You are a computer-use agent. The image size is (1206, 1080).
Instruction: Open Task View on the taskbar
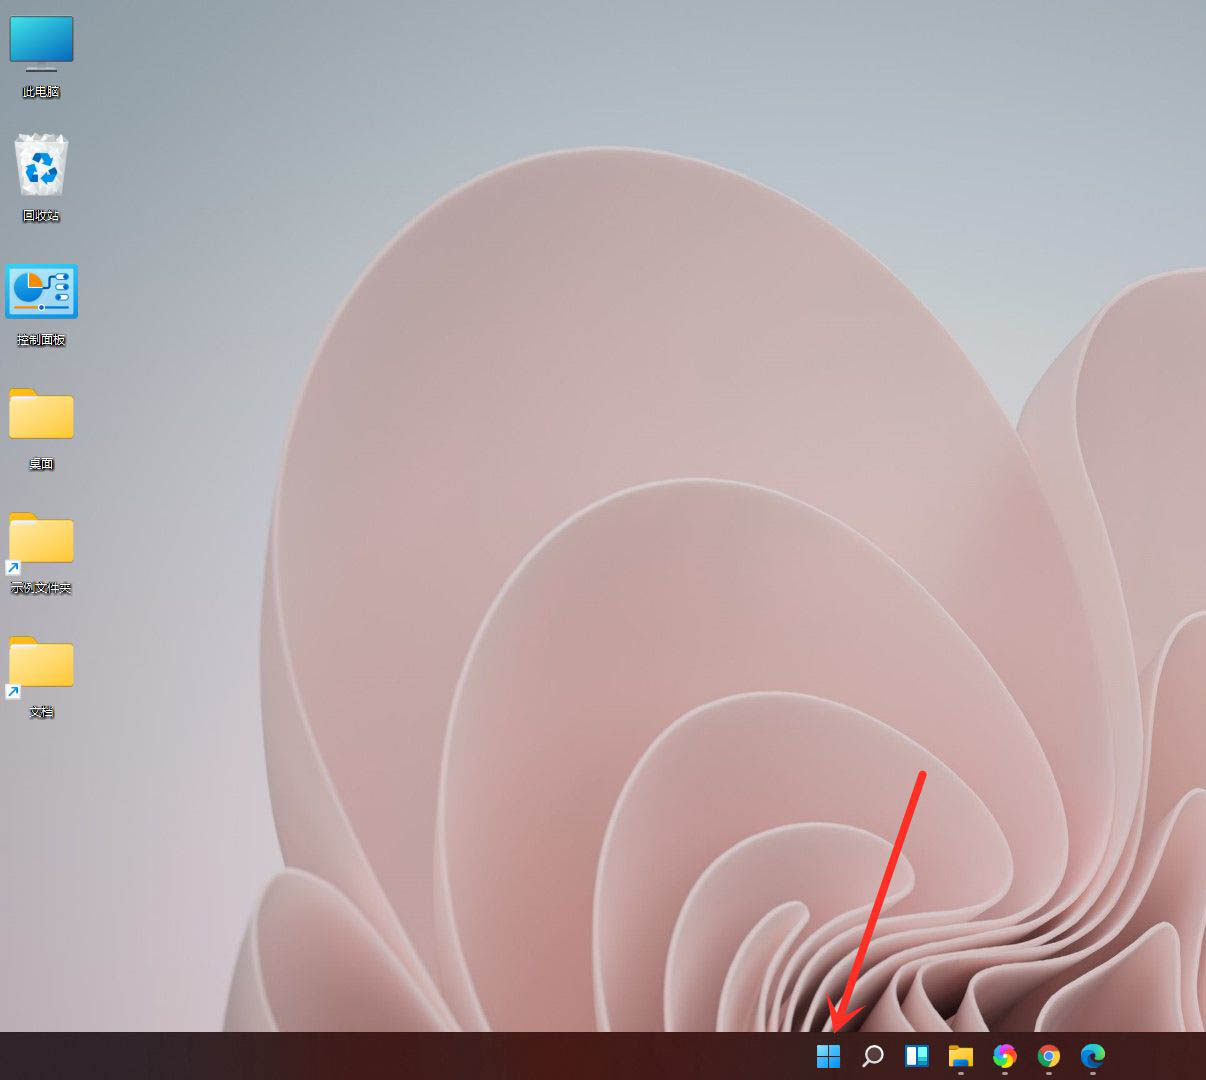point(916,1055)
